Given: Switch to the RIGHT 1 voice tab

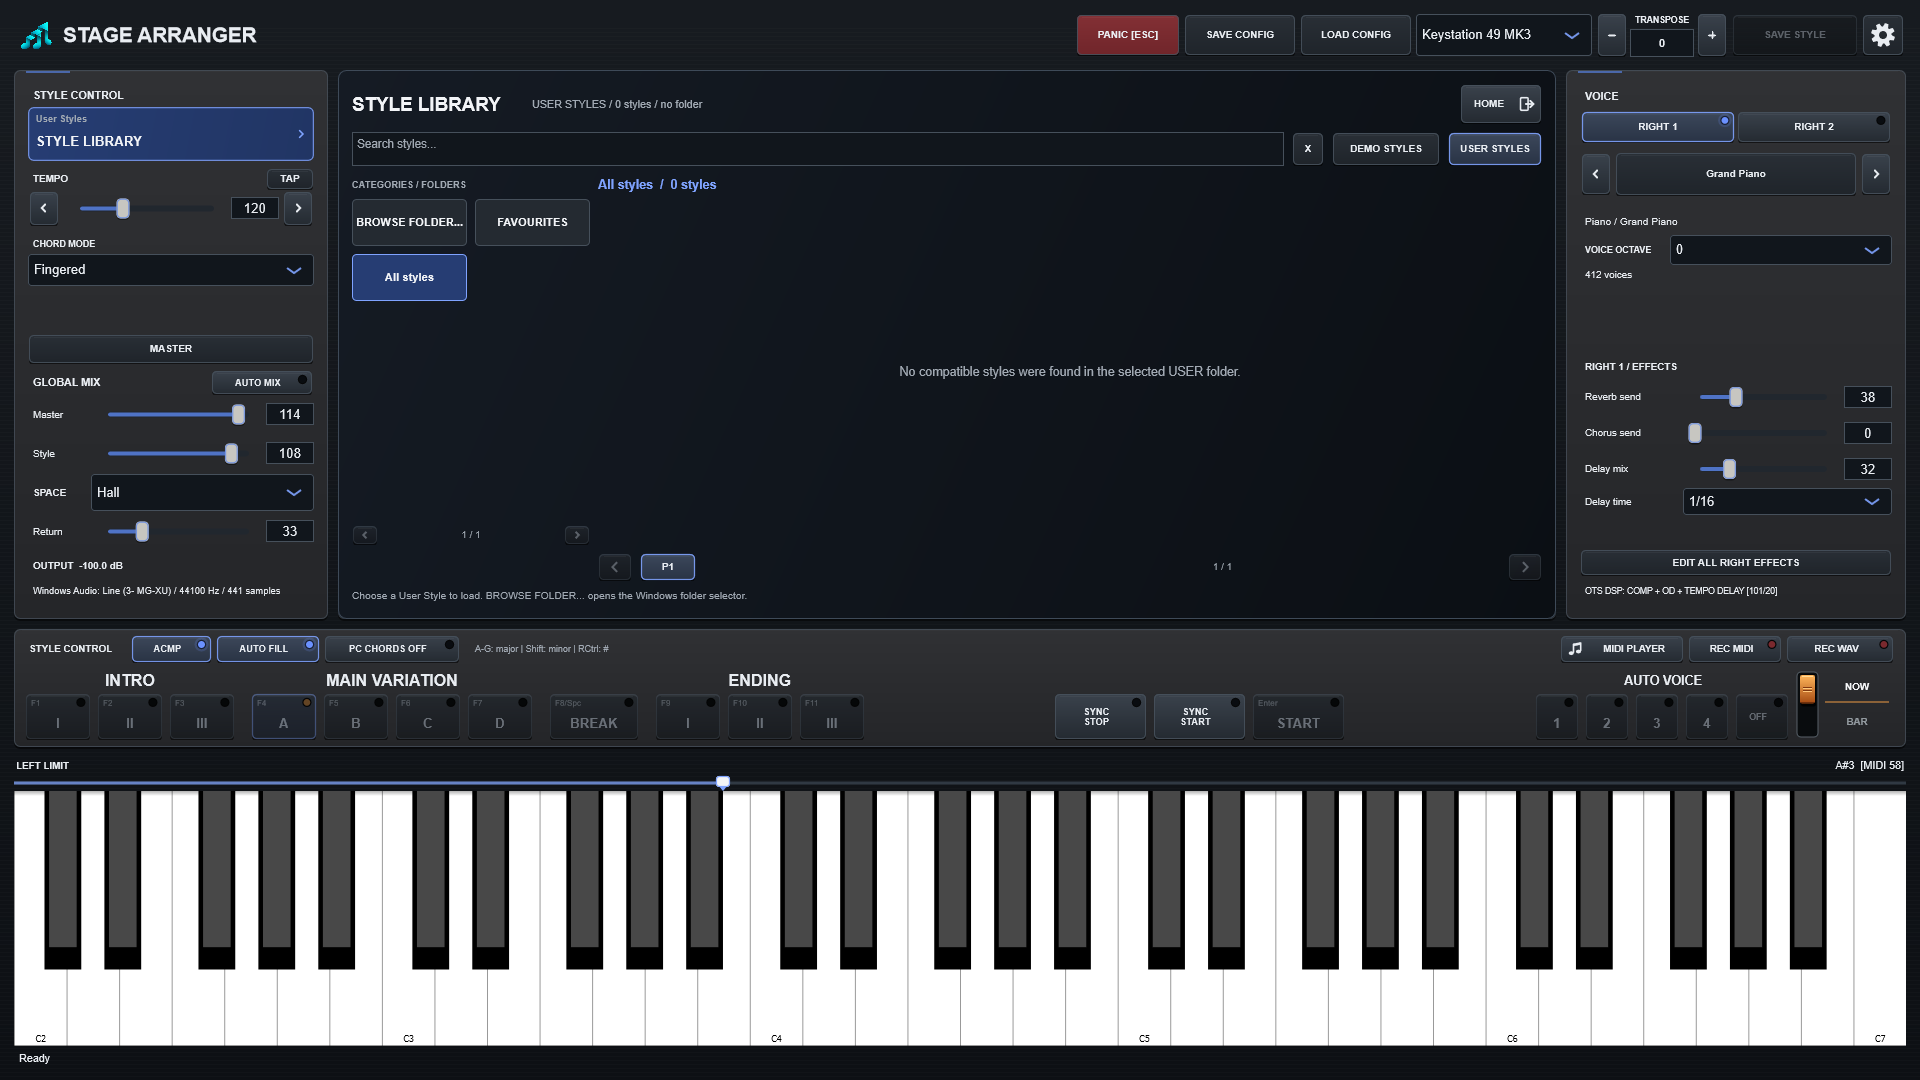Looking at the screenshot, I should pyautogui.click(x=1657, y=127).
